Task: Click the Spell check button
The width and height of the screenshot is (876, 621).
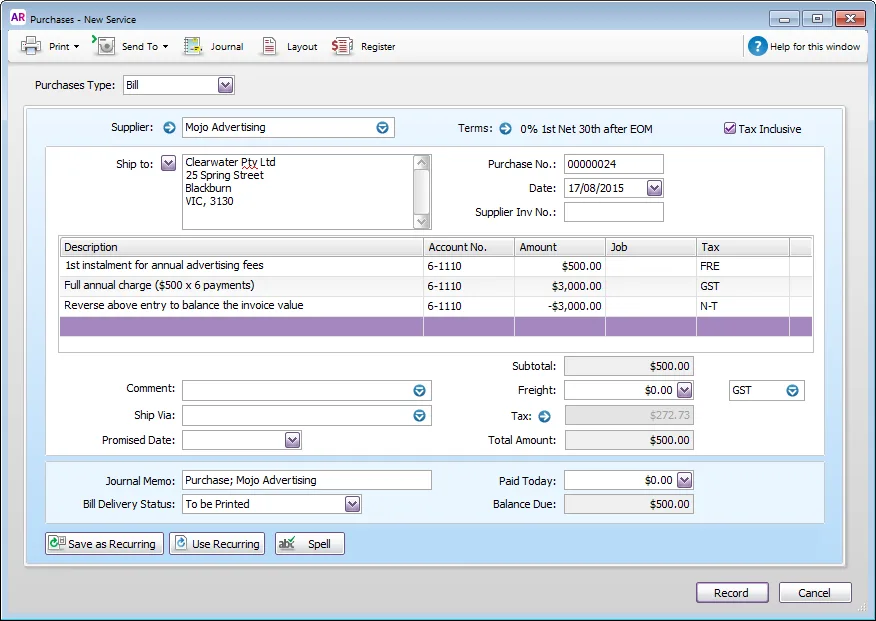Action: tap(310, 543)
